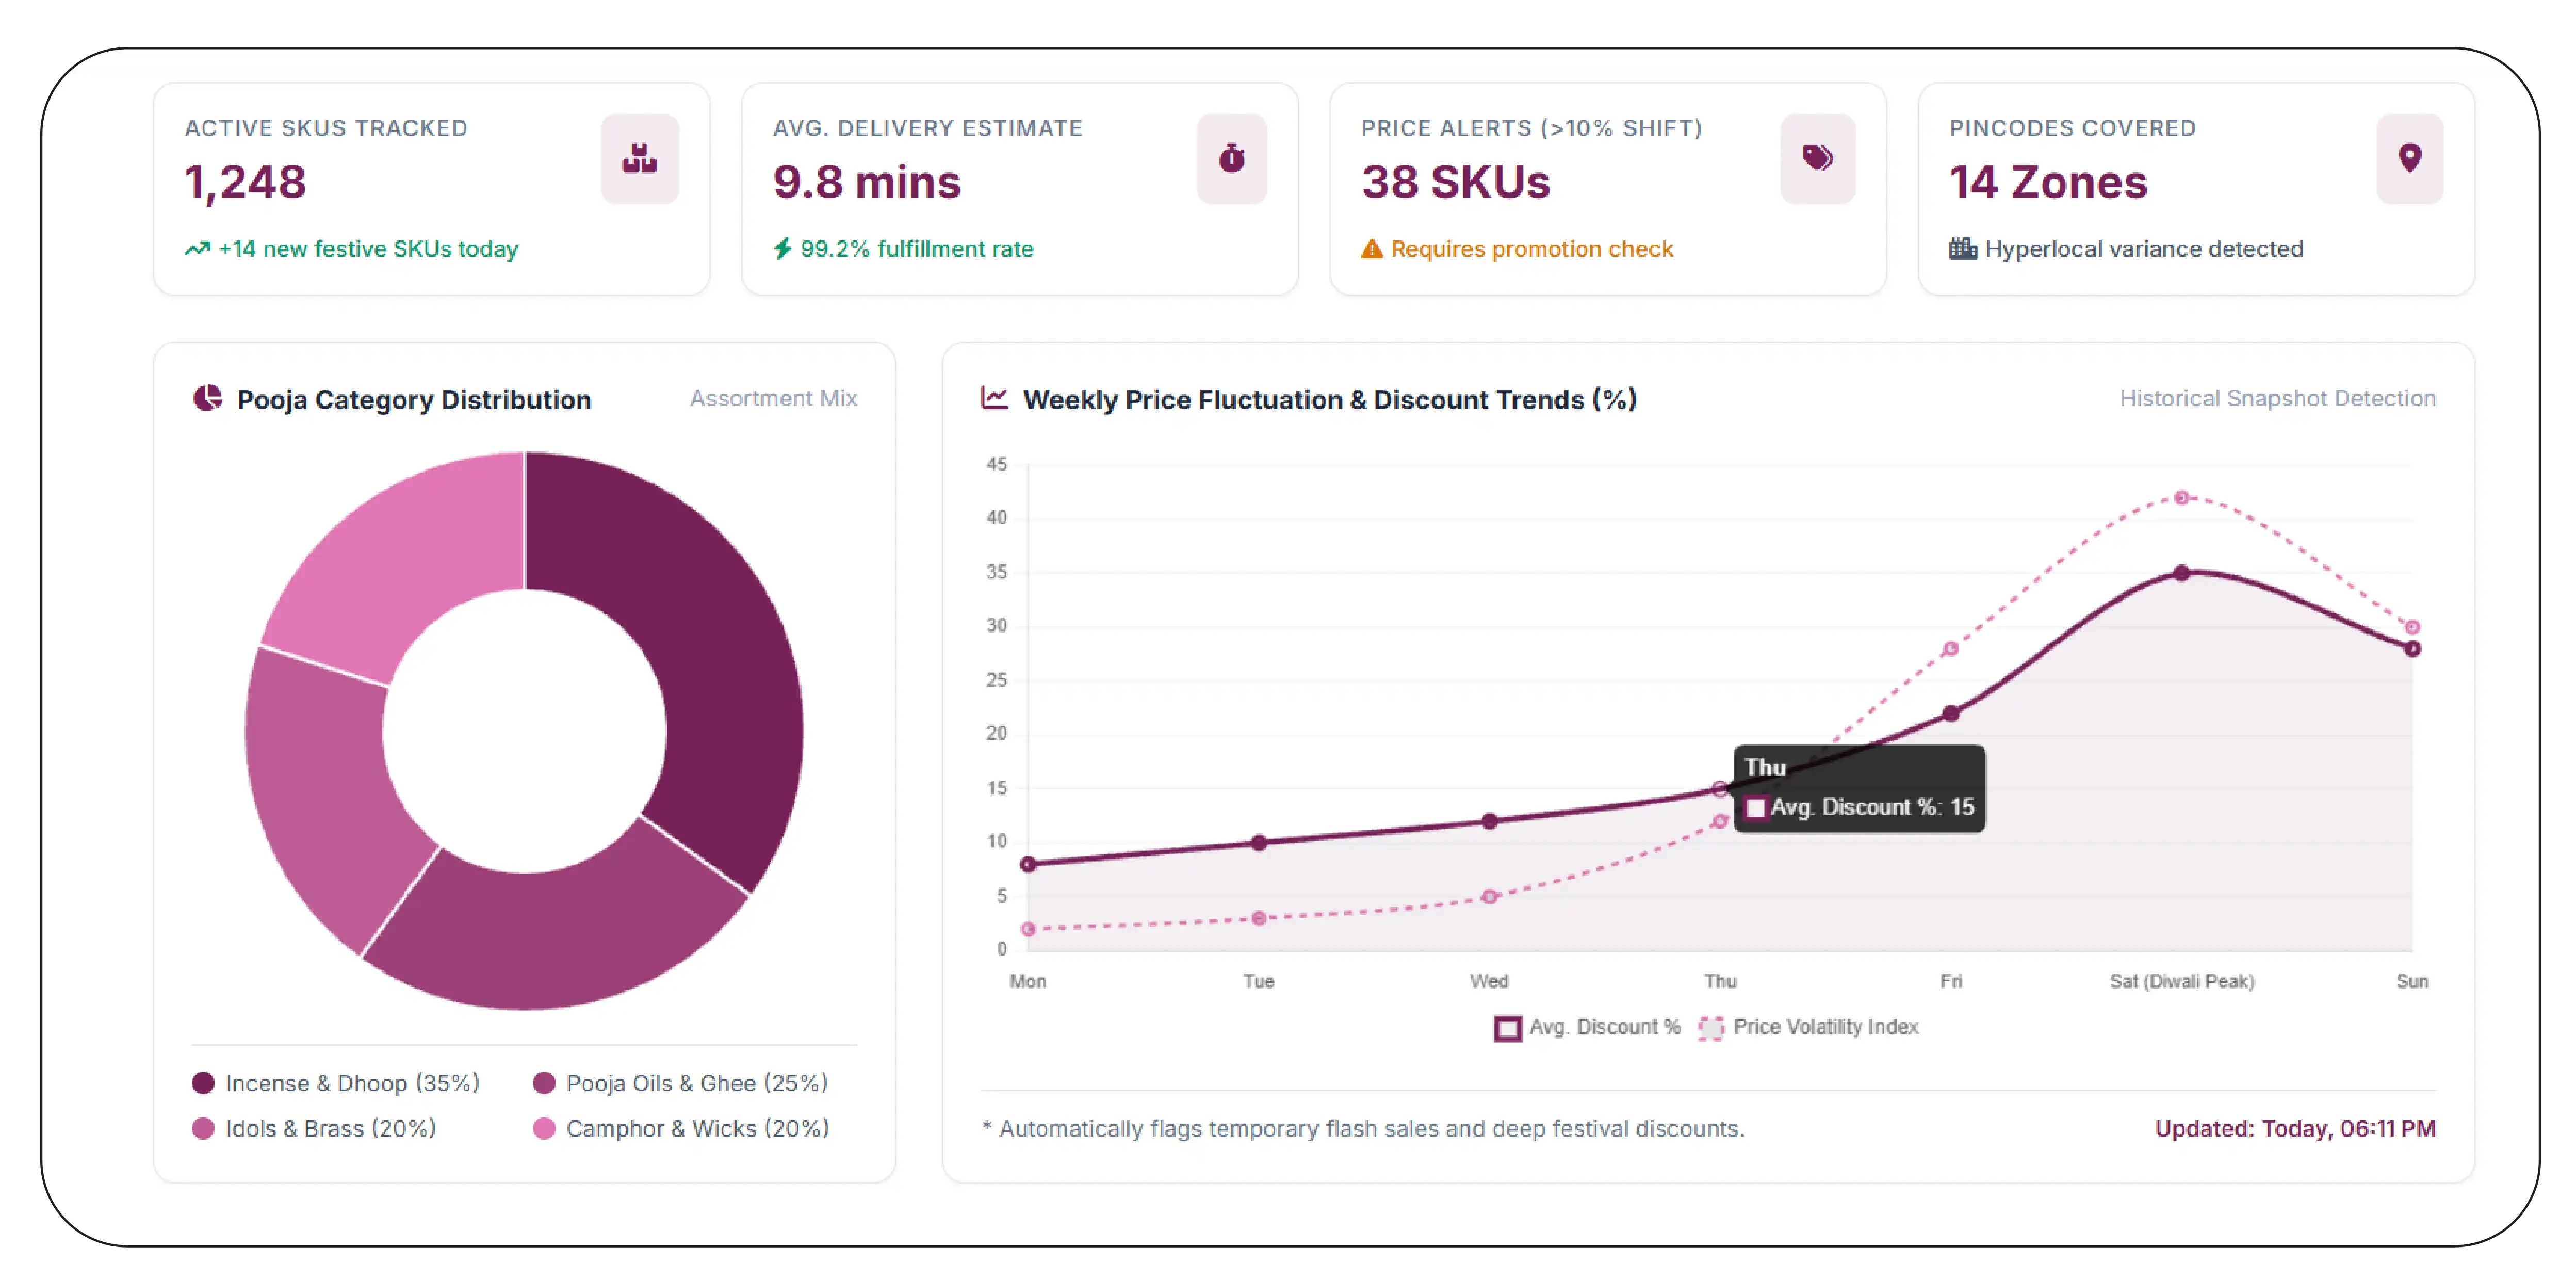Click Pooja Oils & Ghee legend color dot
This screenshot has height=1279, width=2576.
point(544,1083)
